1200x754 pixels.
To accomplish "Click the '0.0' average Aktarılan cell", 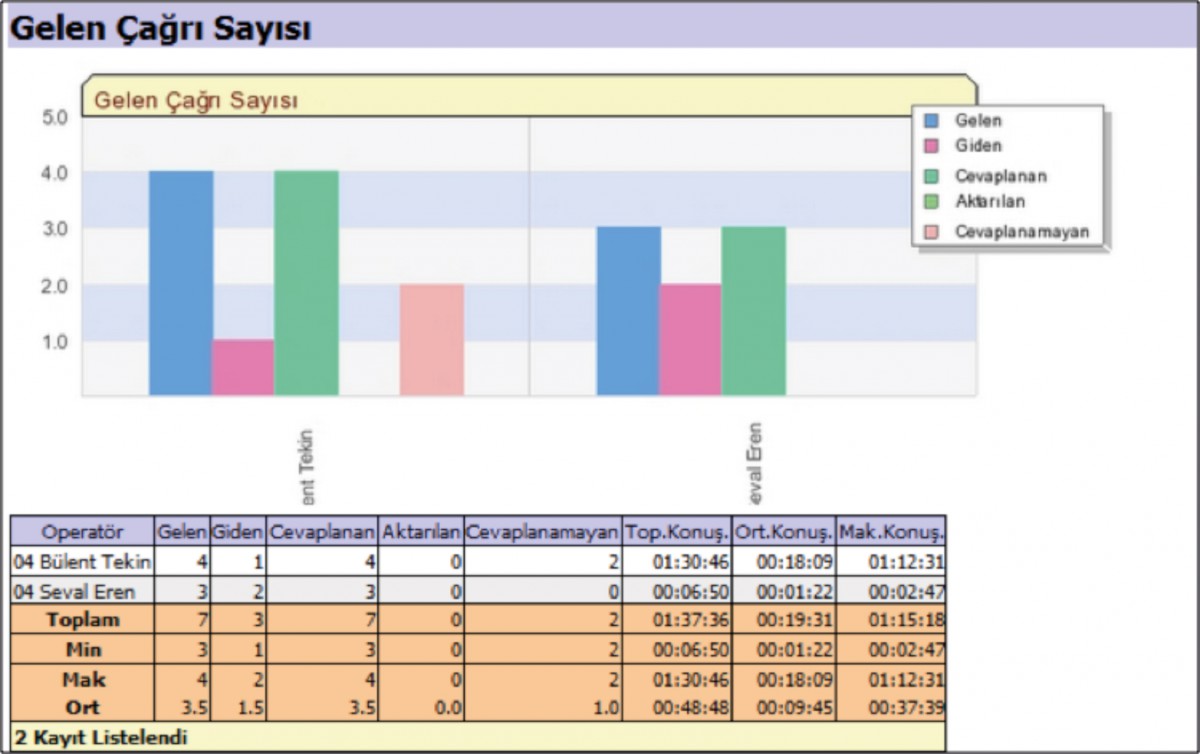I will click(x=421, y=707).
